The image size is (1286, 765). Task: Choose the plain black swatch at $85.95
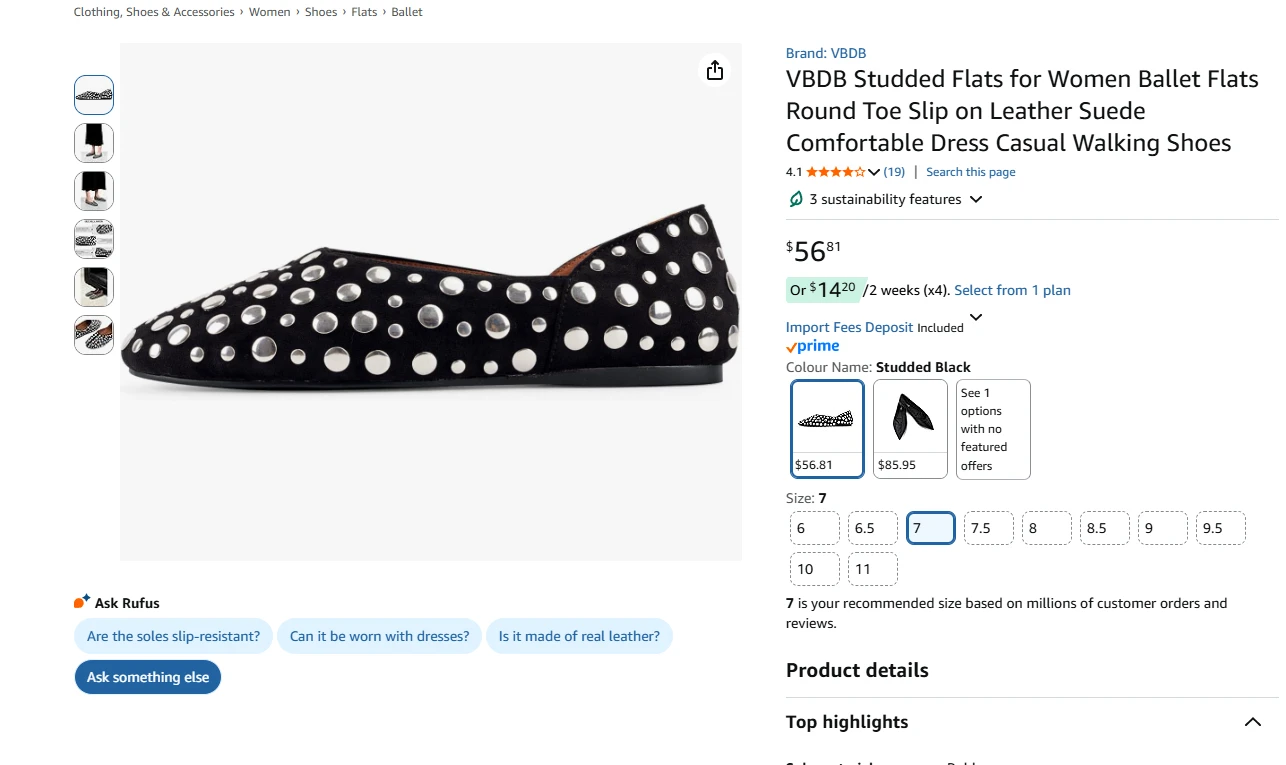(910, 429)
